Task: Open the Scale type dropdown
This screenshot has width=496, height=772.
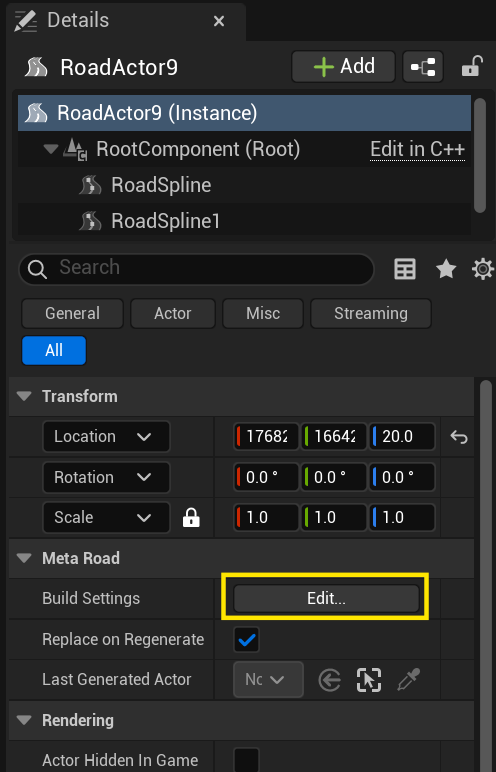Action: tap(106, 517)
